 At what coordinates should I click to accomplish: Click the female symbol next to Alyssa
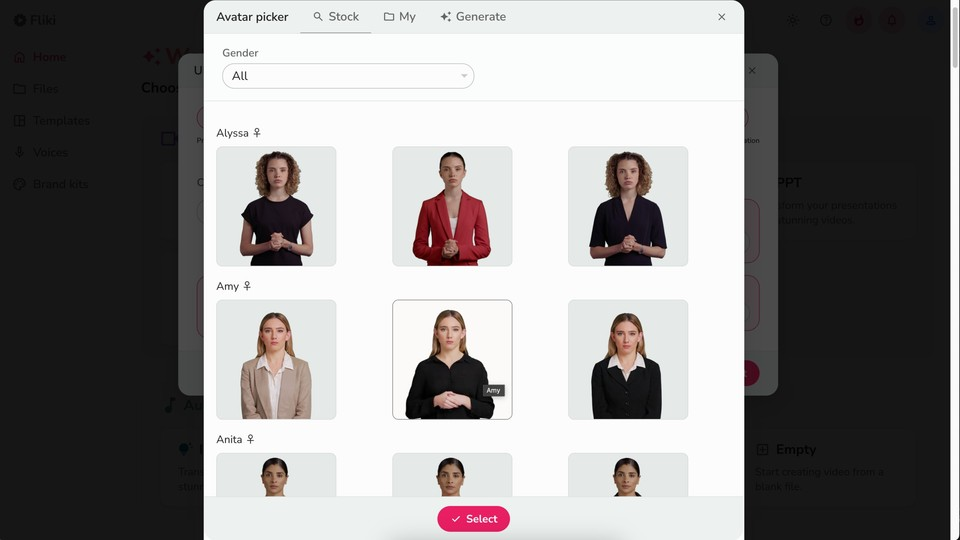[x=257, y=132]
